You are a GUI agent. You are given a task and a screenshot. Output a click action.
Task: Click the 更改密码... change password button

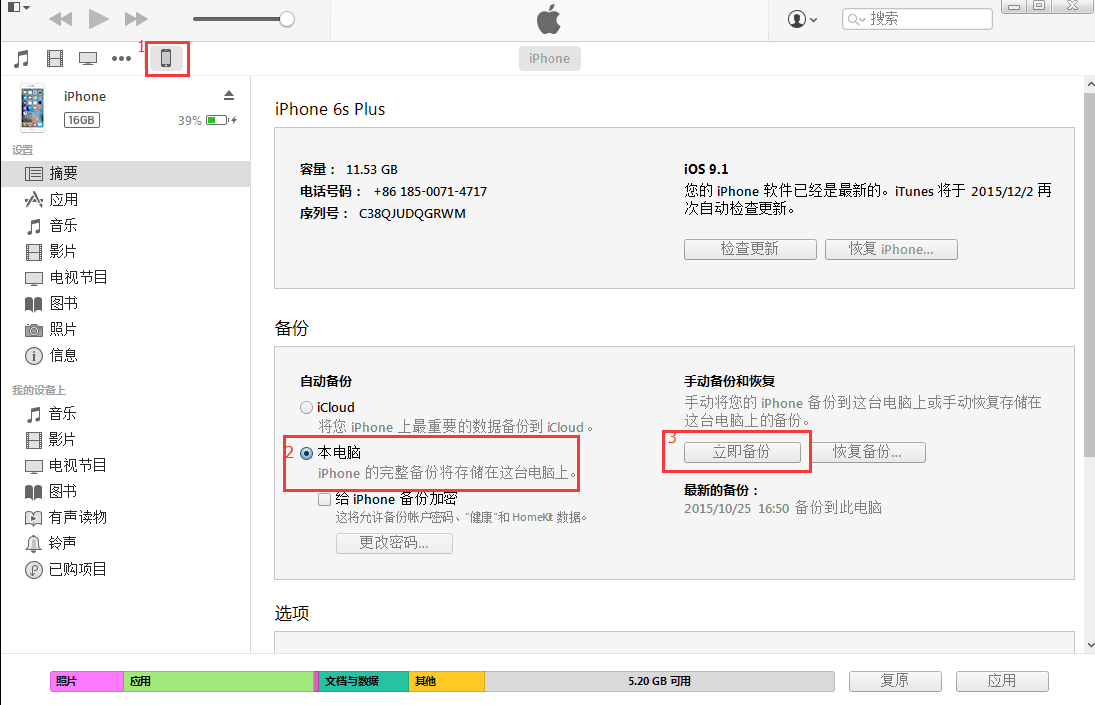click(395, 543)
